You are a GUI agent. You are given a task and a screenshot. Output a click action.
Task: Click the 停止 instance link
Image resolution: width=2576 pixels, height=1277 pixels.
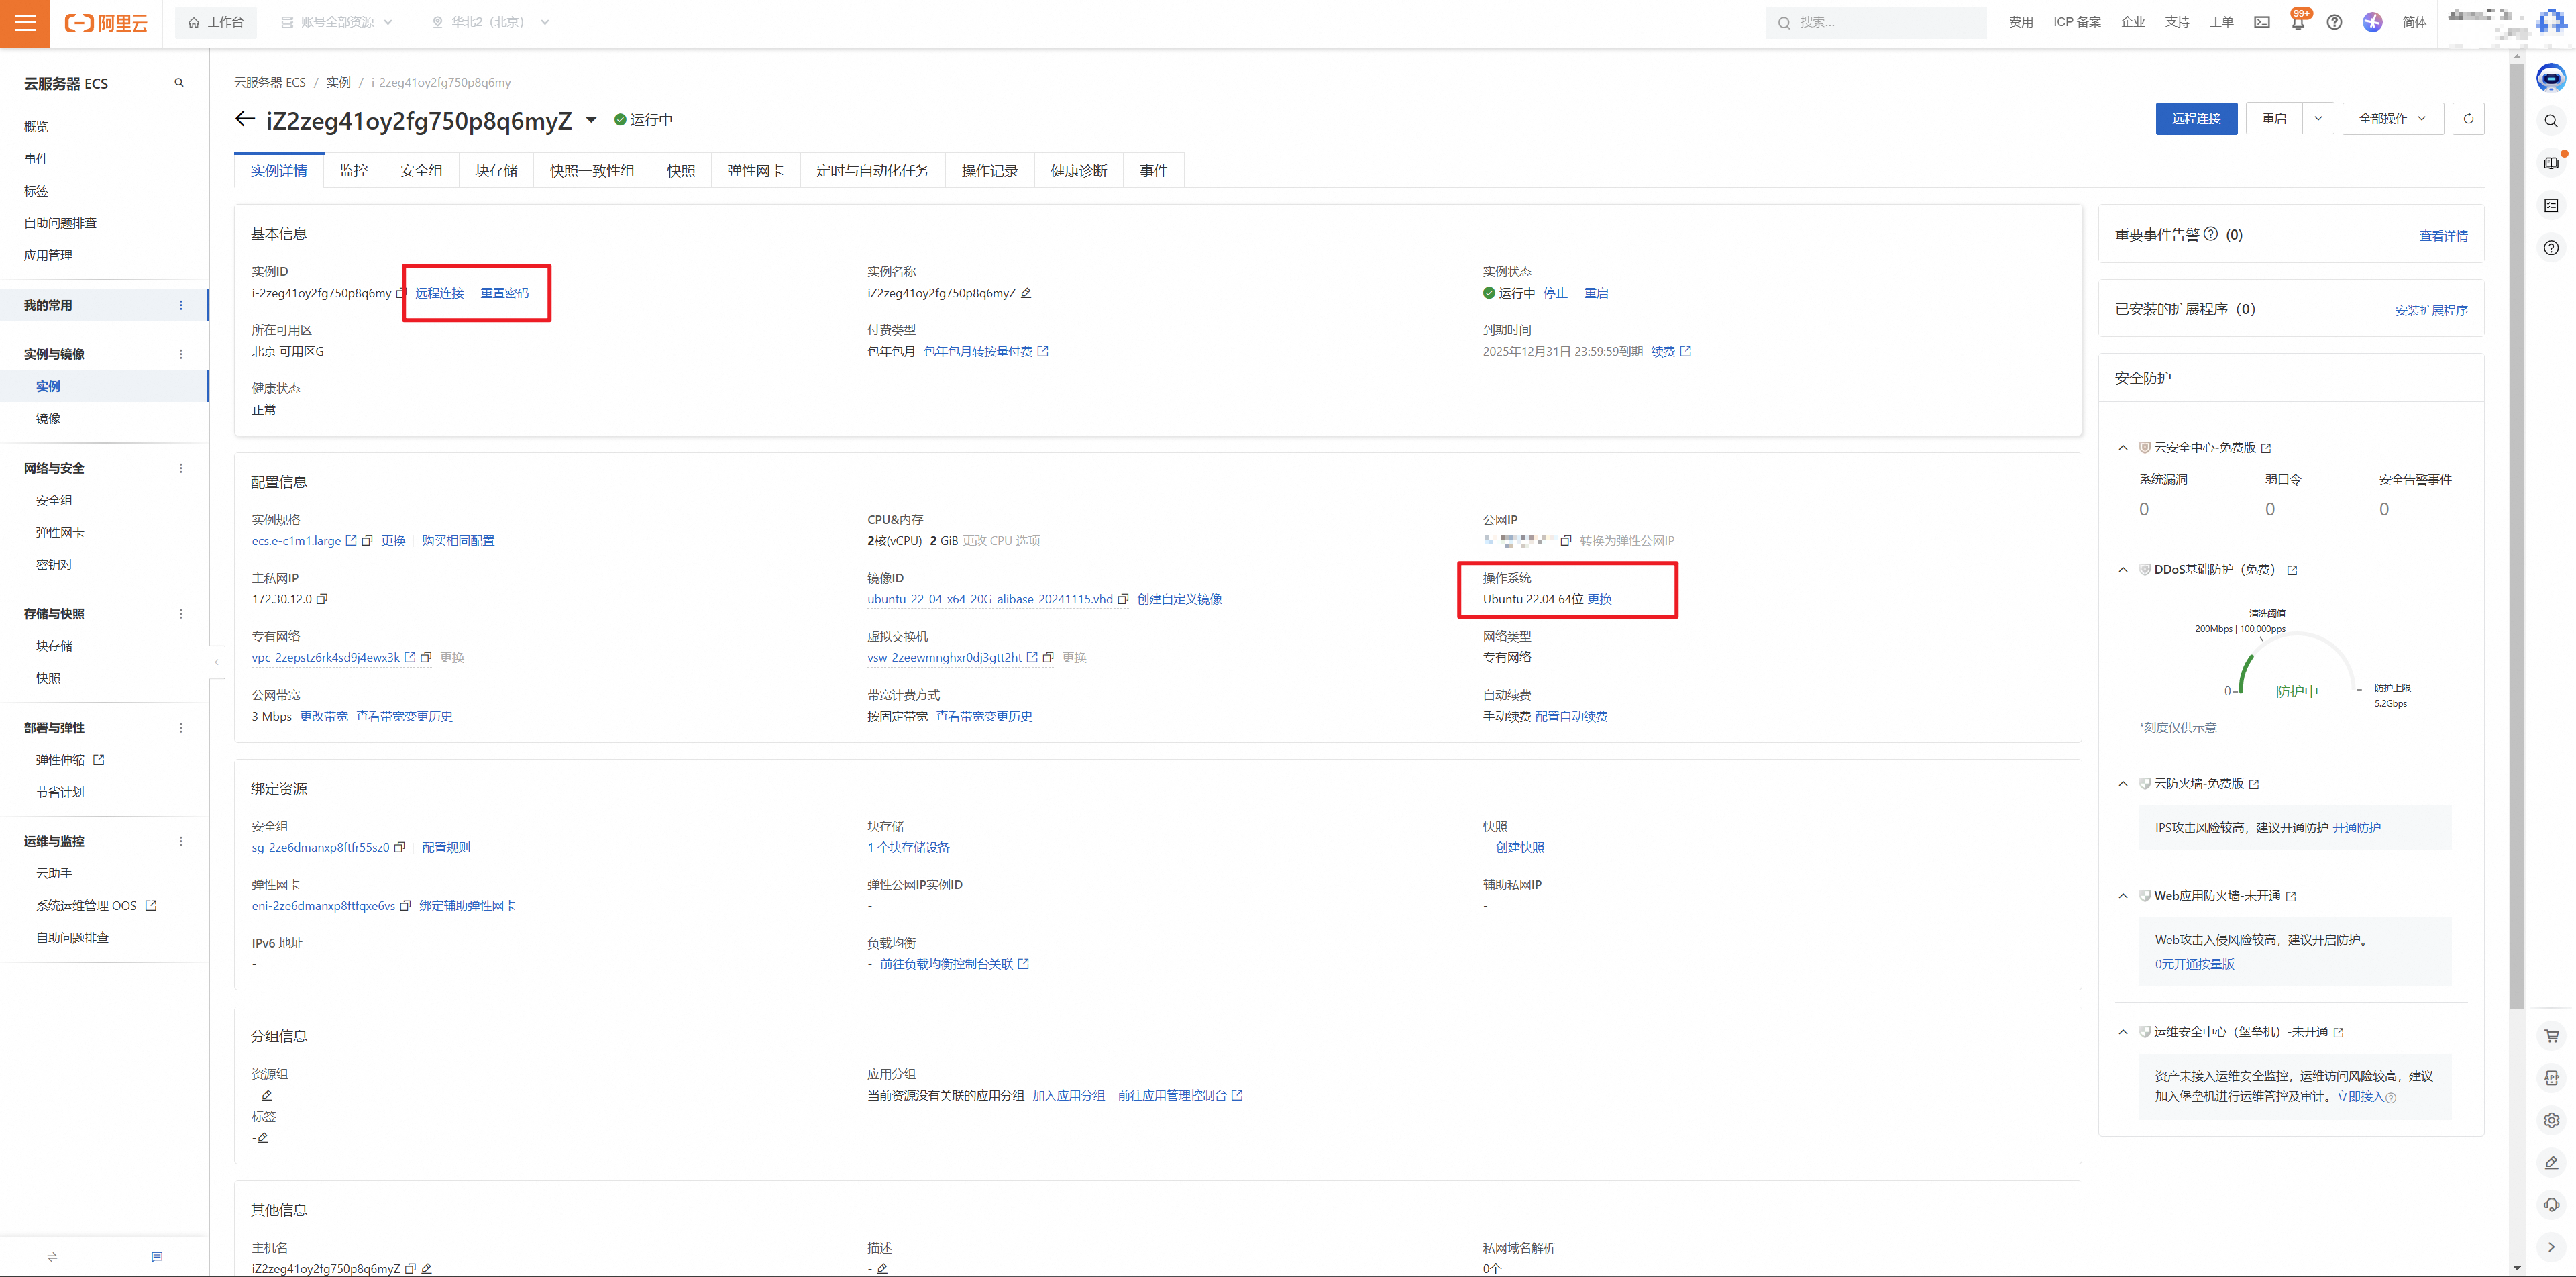click(x=1555, y=293)
